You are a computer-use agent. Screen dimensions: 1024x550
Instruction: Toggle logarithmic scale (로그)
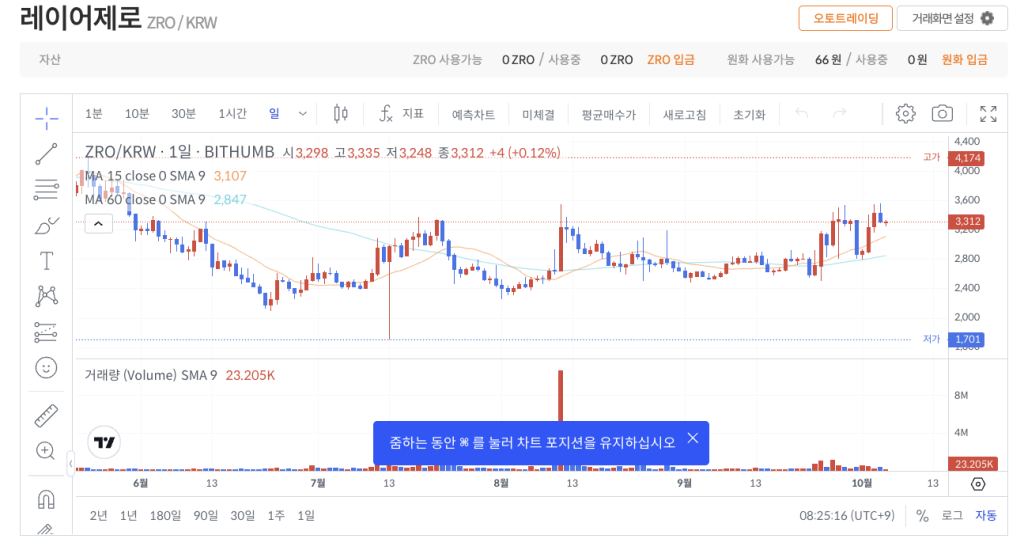click(x=952, y=515)
